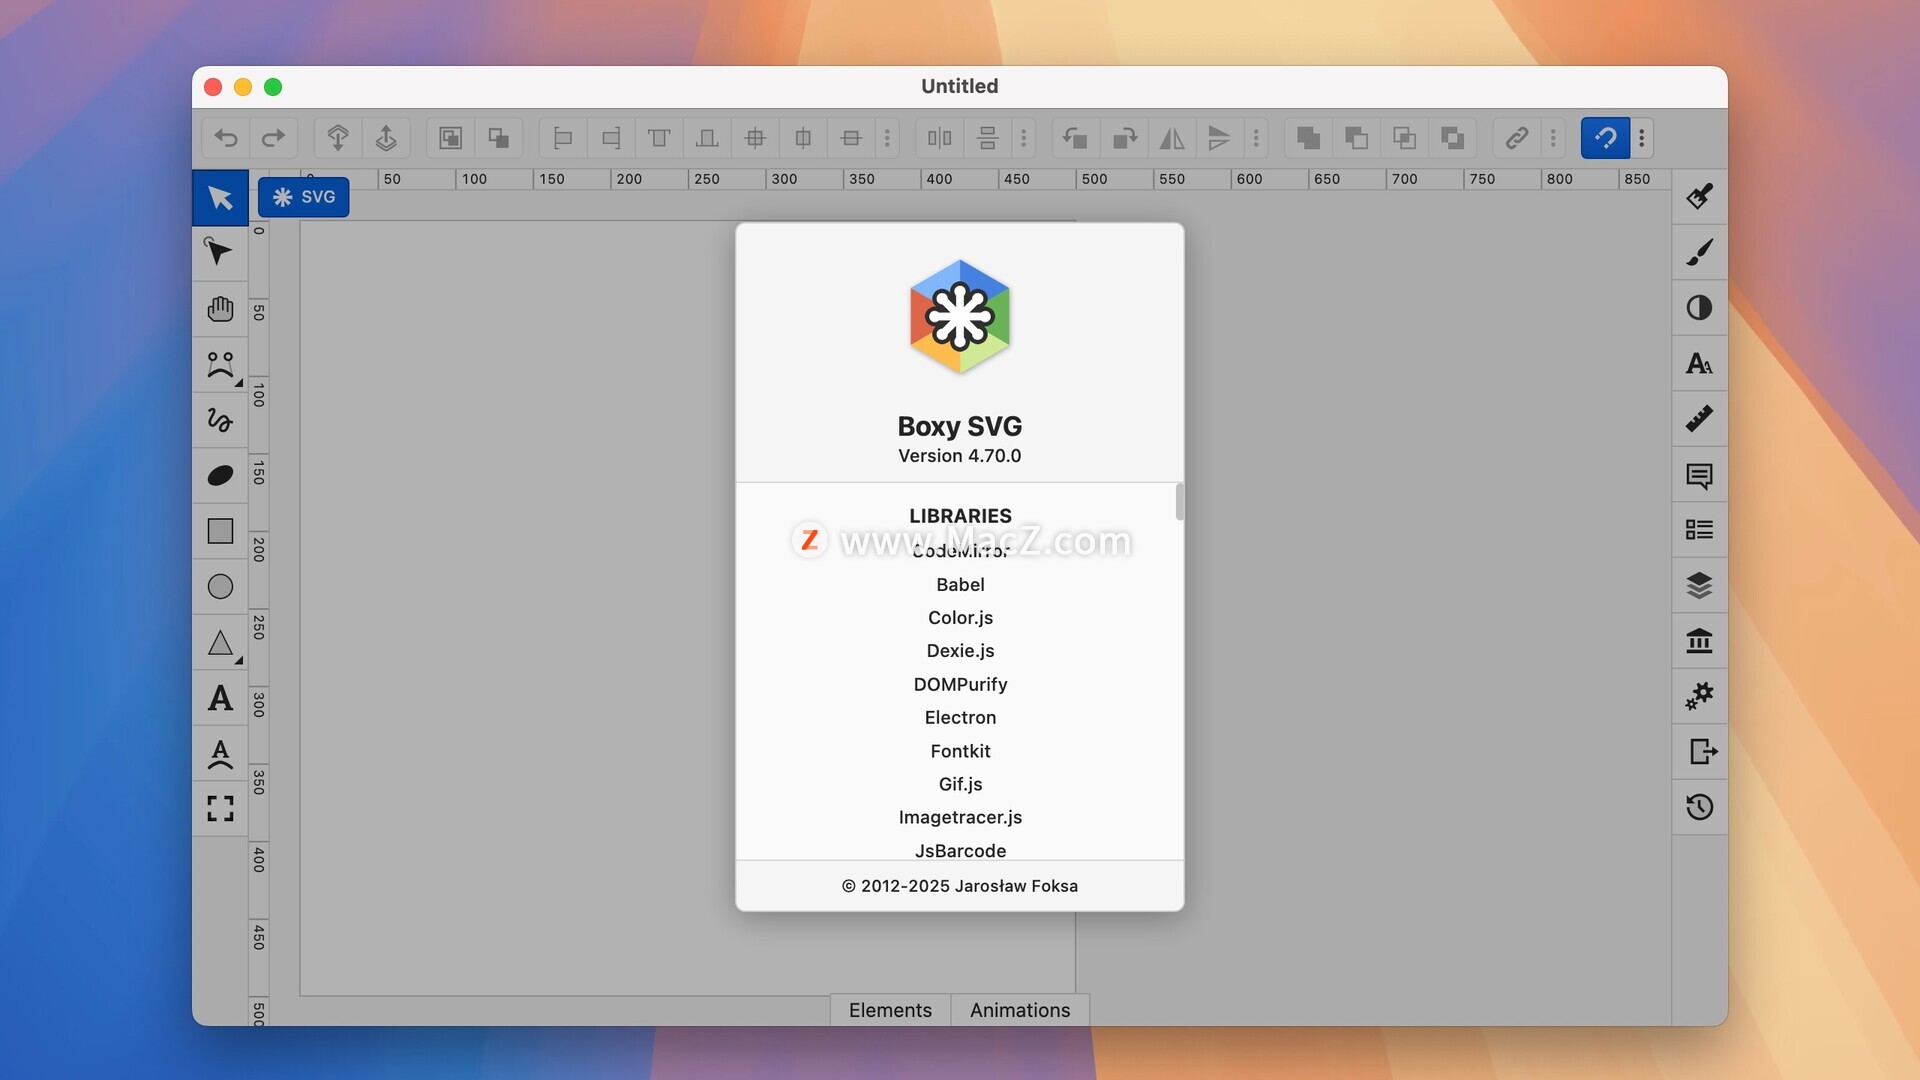Open the Stroke brush panel
Screen dimensions: 1920x1080
pos(1699,252)
